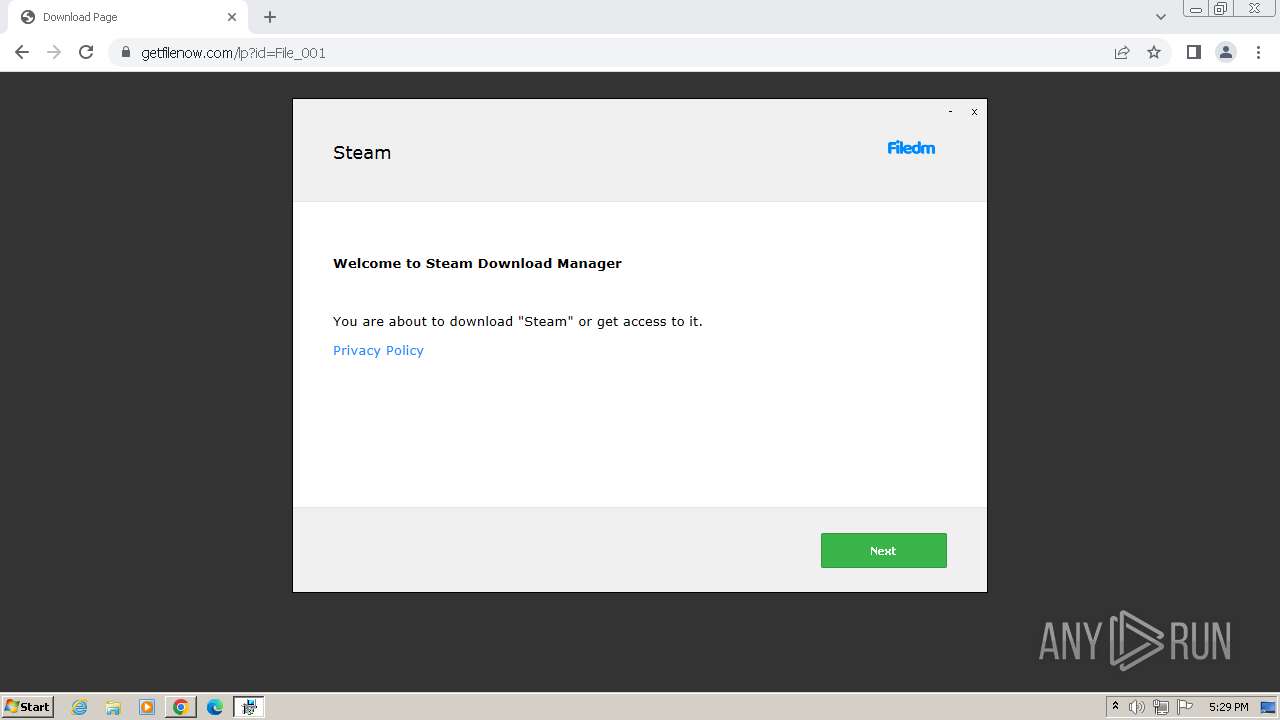This screenshot has width=1280, height=720.
Task: Open Windows Media Player from taskbar
Action: point(147,707)
